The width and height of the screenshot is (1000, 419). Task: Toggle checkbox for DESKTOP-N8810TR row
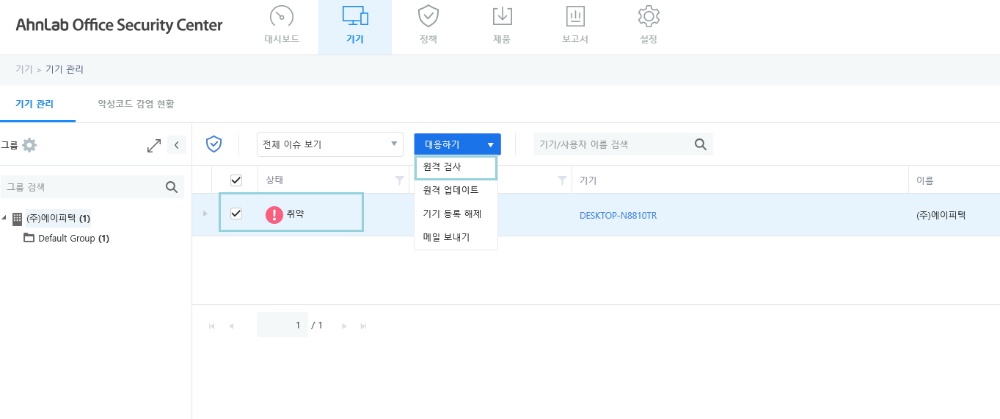(x=236, y=214)
